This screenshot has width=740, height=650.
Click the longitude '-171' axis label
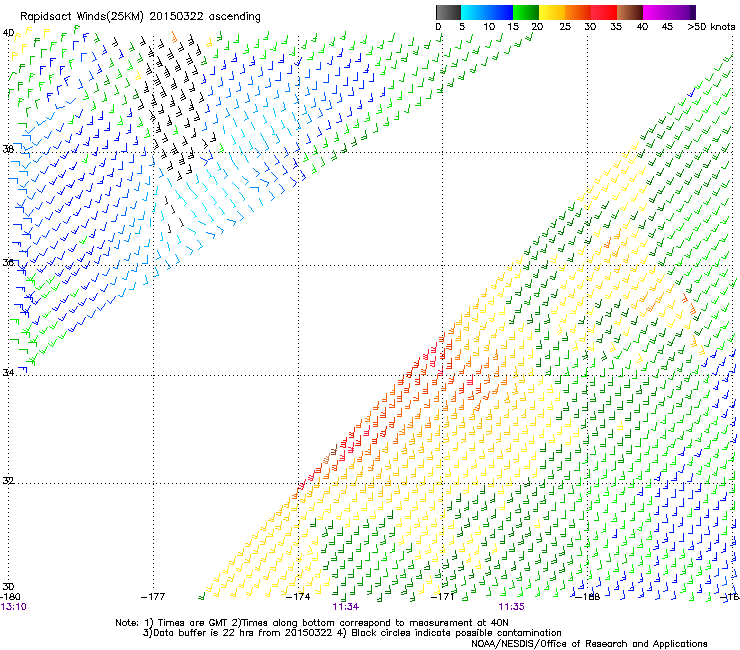tap(442, 597)
